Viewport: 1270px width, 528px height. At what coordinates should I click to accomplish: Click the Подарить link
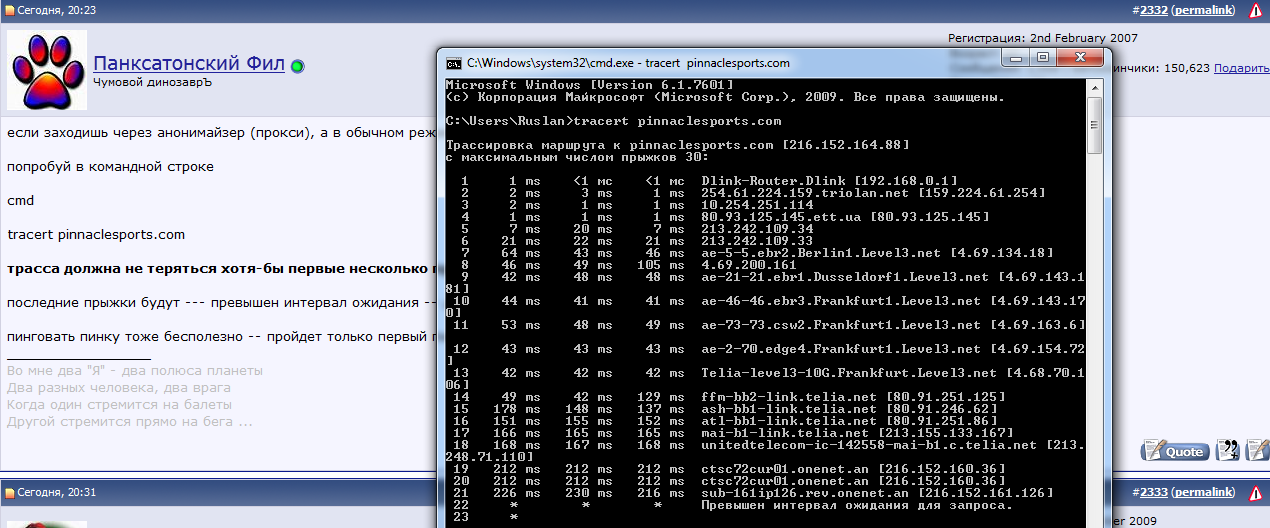click(1242, 68)
